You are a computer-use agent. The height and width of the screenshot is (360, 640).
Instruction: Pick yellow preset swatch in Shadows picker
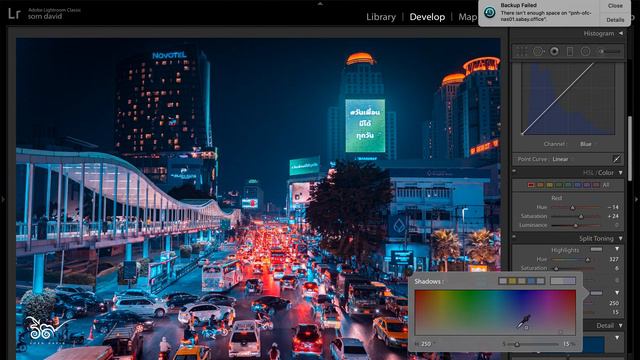pyautogui.click(x=512, y=281)
